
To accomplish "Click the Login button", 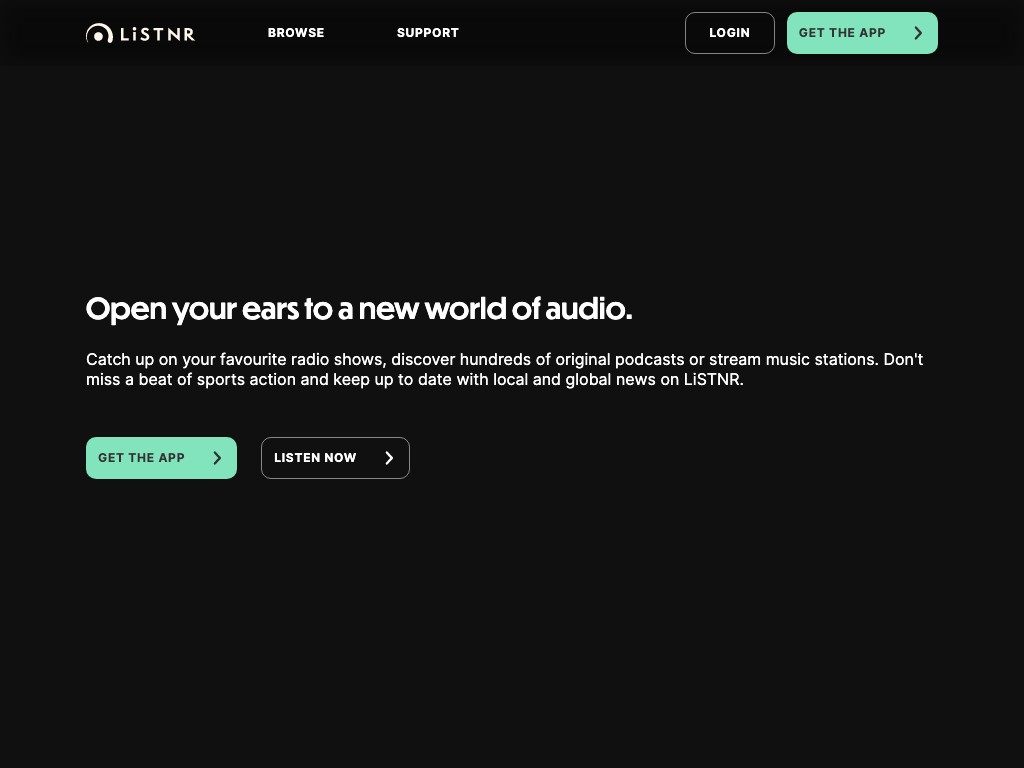I will coord(729,33).
